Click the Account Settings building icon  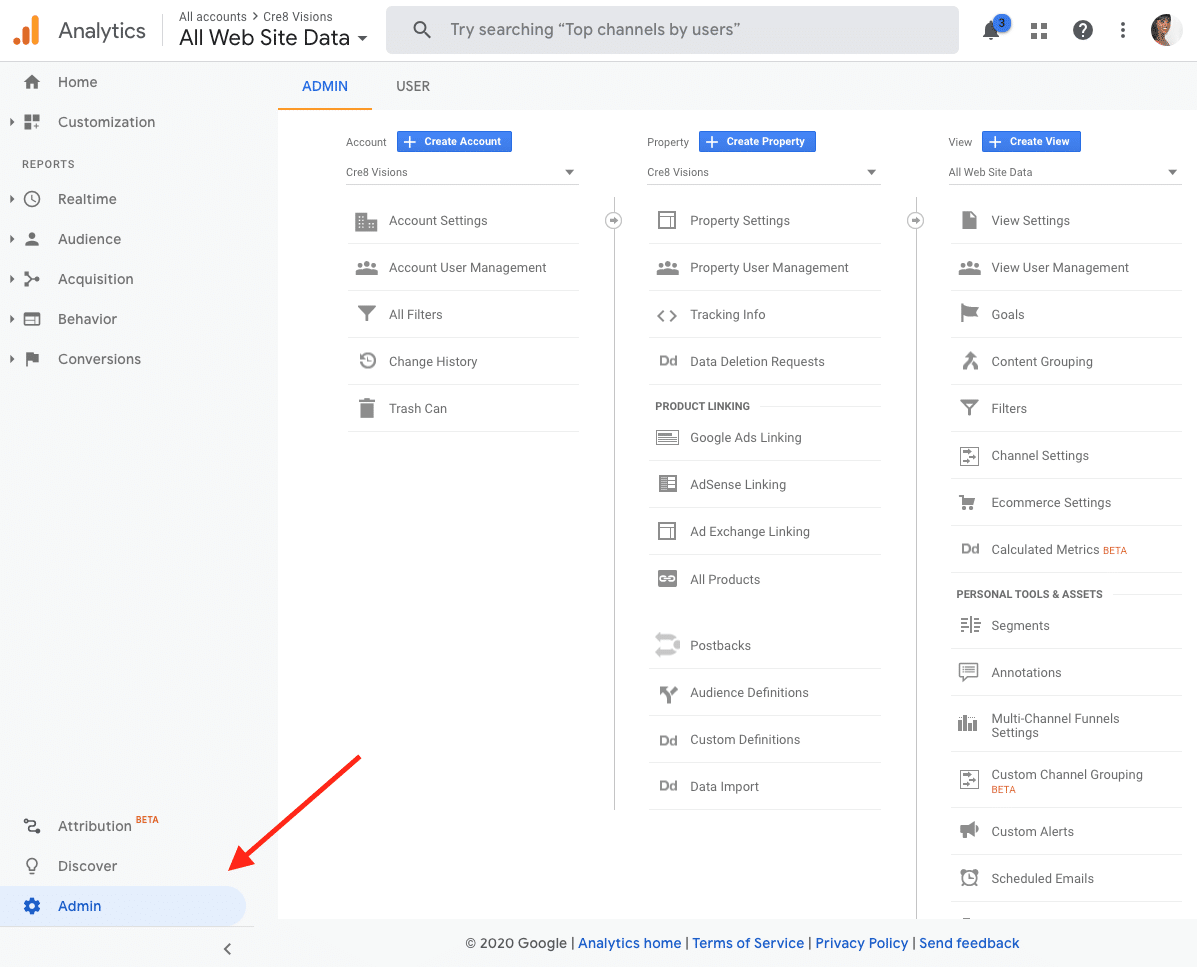click(366, 221)
